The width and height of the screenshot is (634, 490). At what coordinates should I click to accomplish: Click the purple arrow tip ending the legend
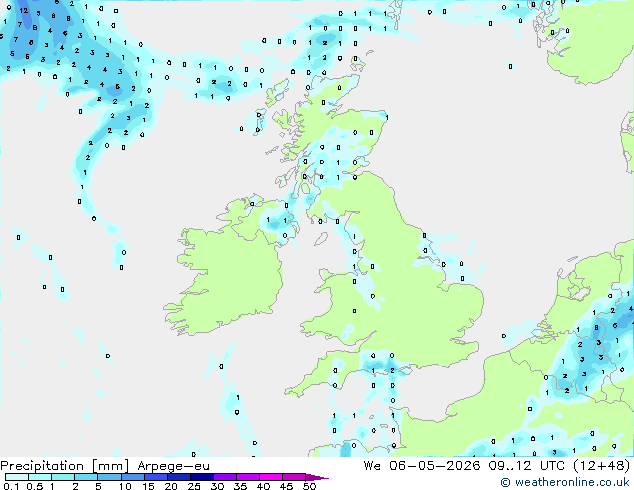tap(317, 477)
